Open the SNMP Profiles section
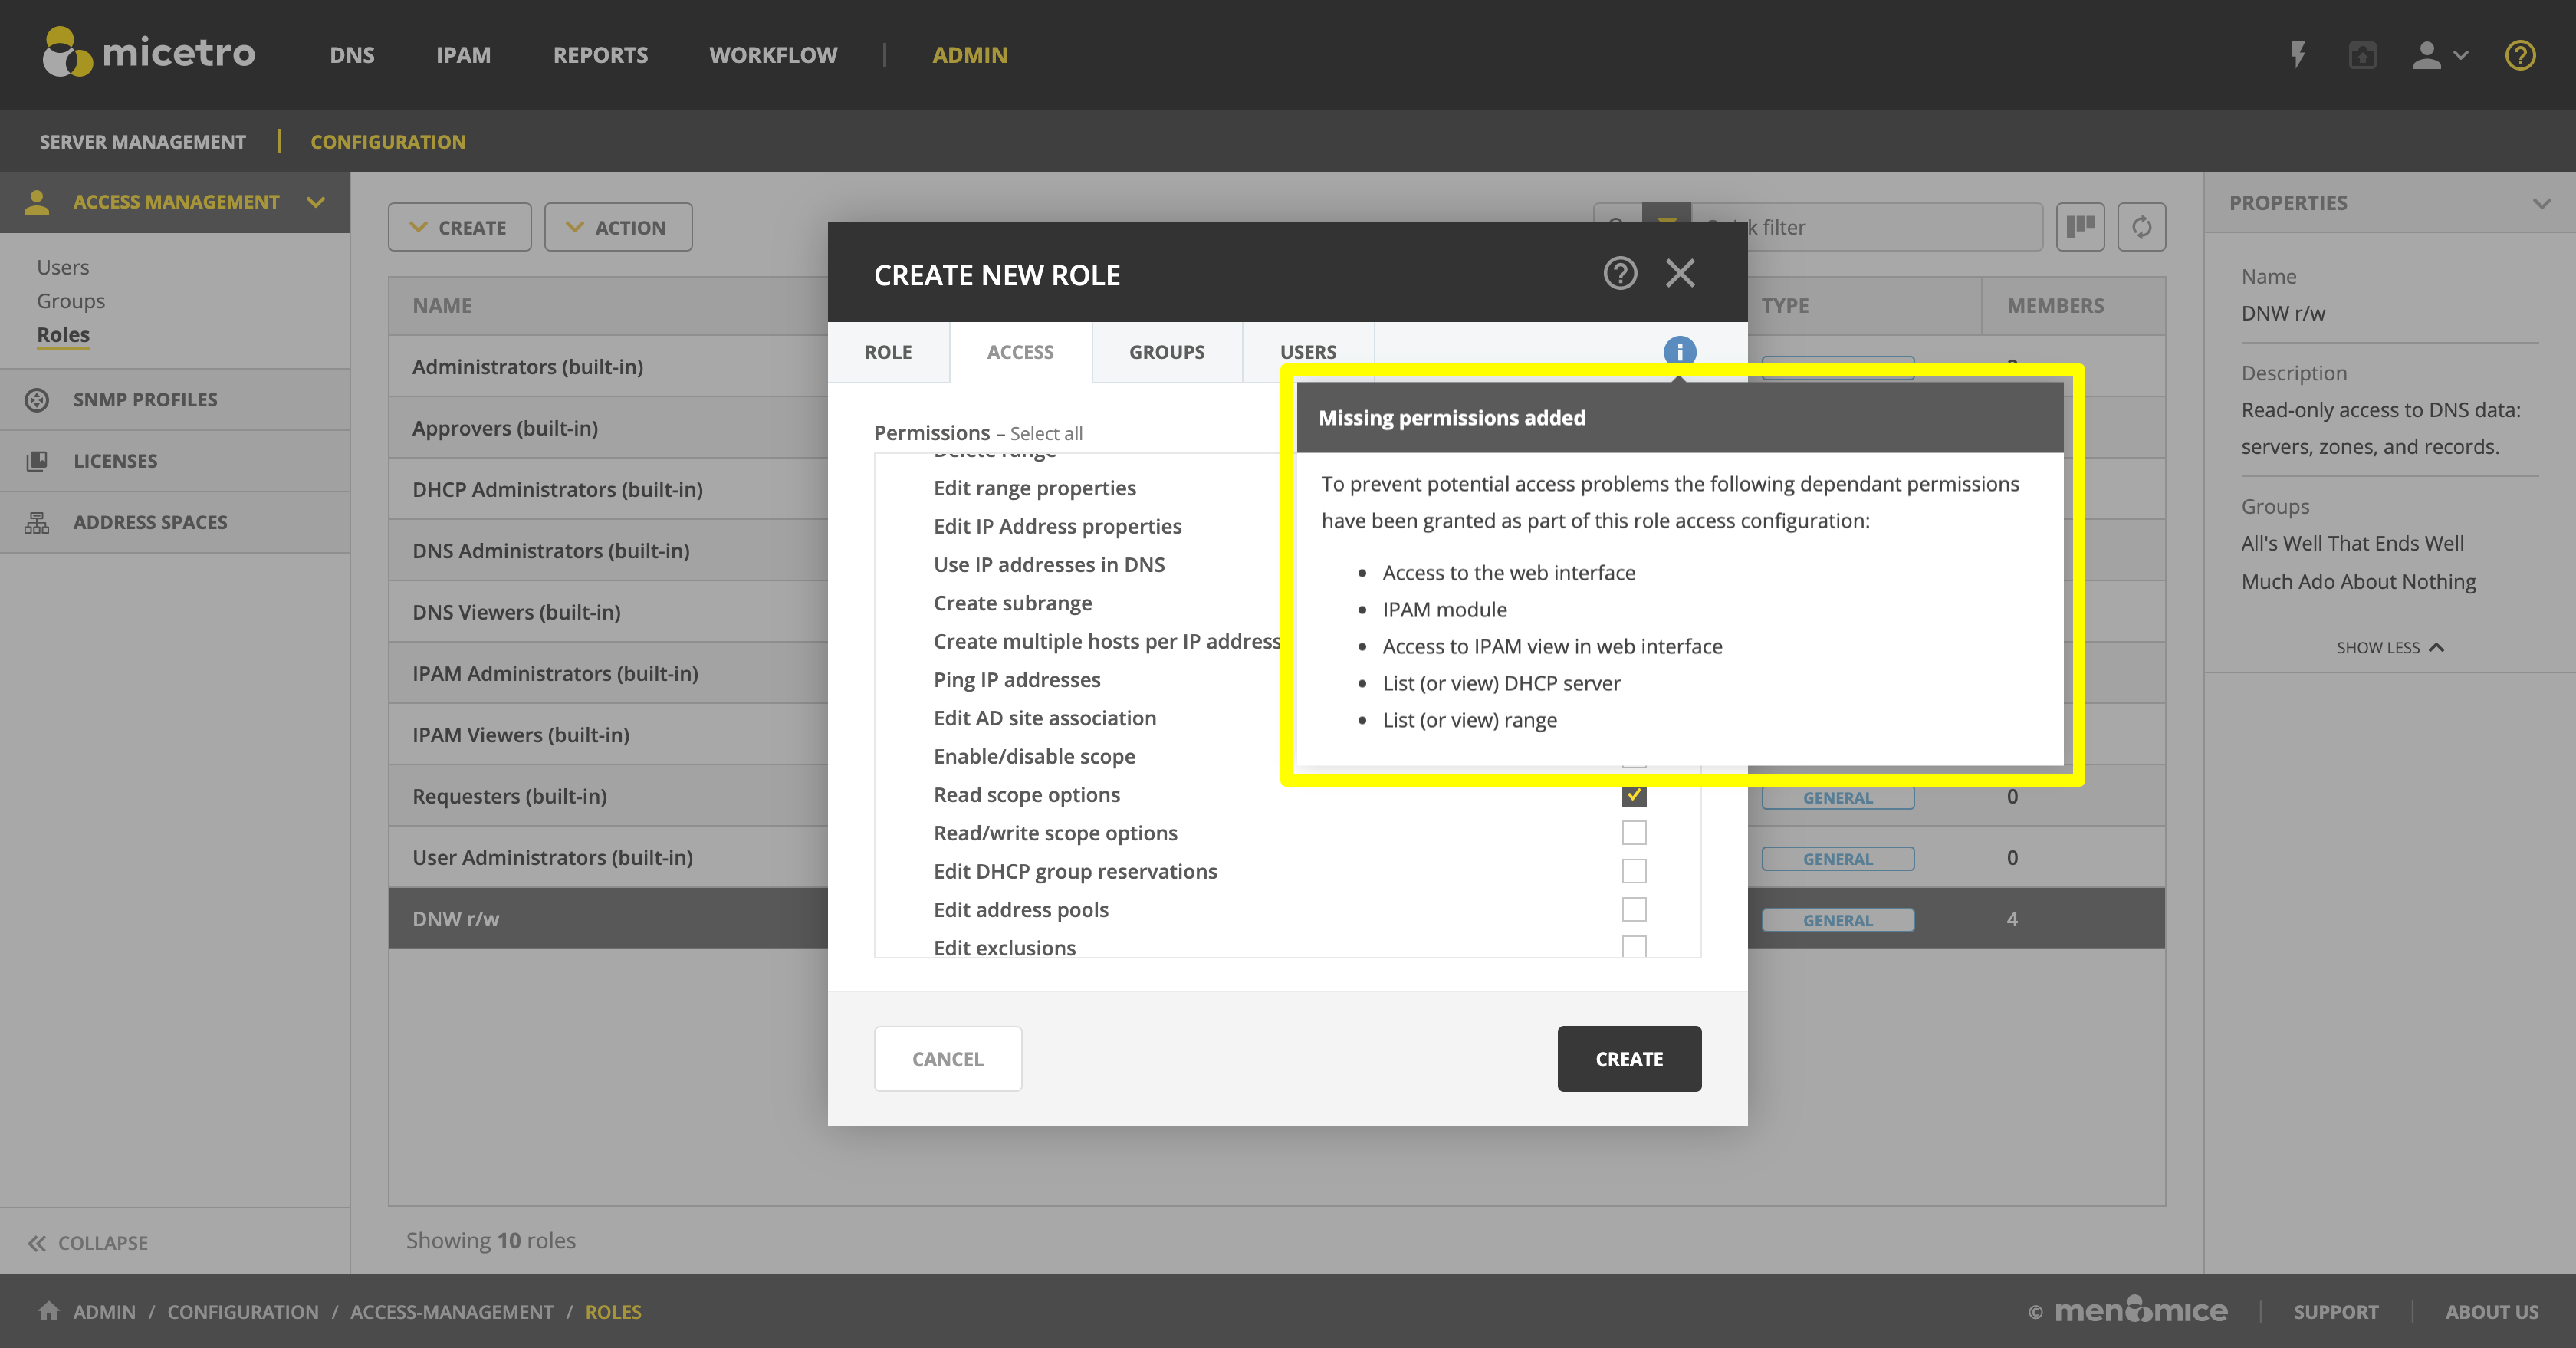The height and width of the screenshot is (1348, 2576). (145, 399)
